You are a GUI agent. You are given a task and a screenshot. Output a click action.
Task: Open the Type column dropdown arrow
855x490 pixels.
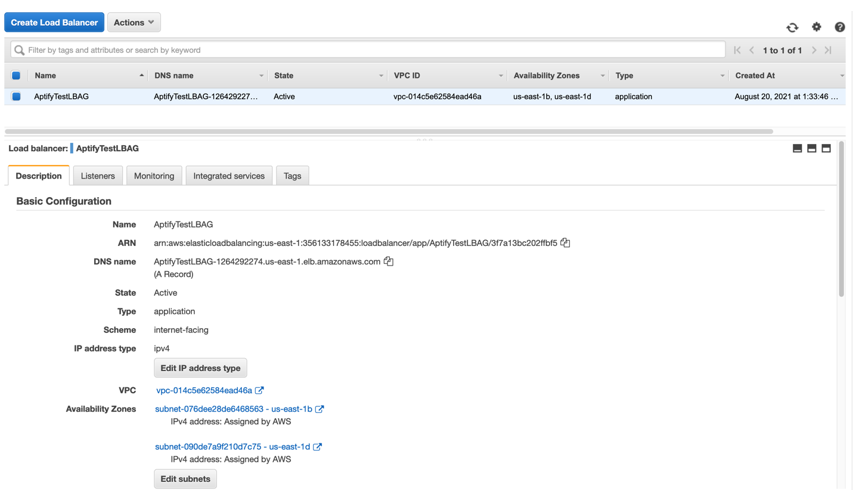[x=722, y=76]
